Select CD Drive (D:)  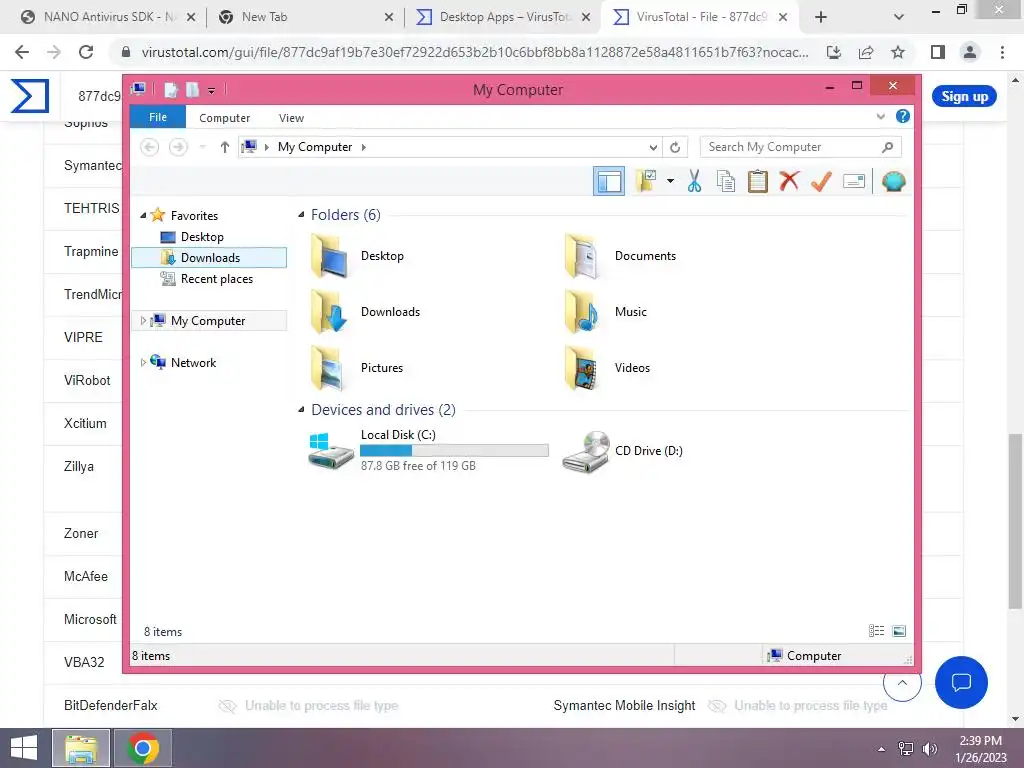[x=623, y=451]
